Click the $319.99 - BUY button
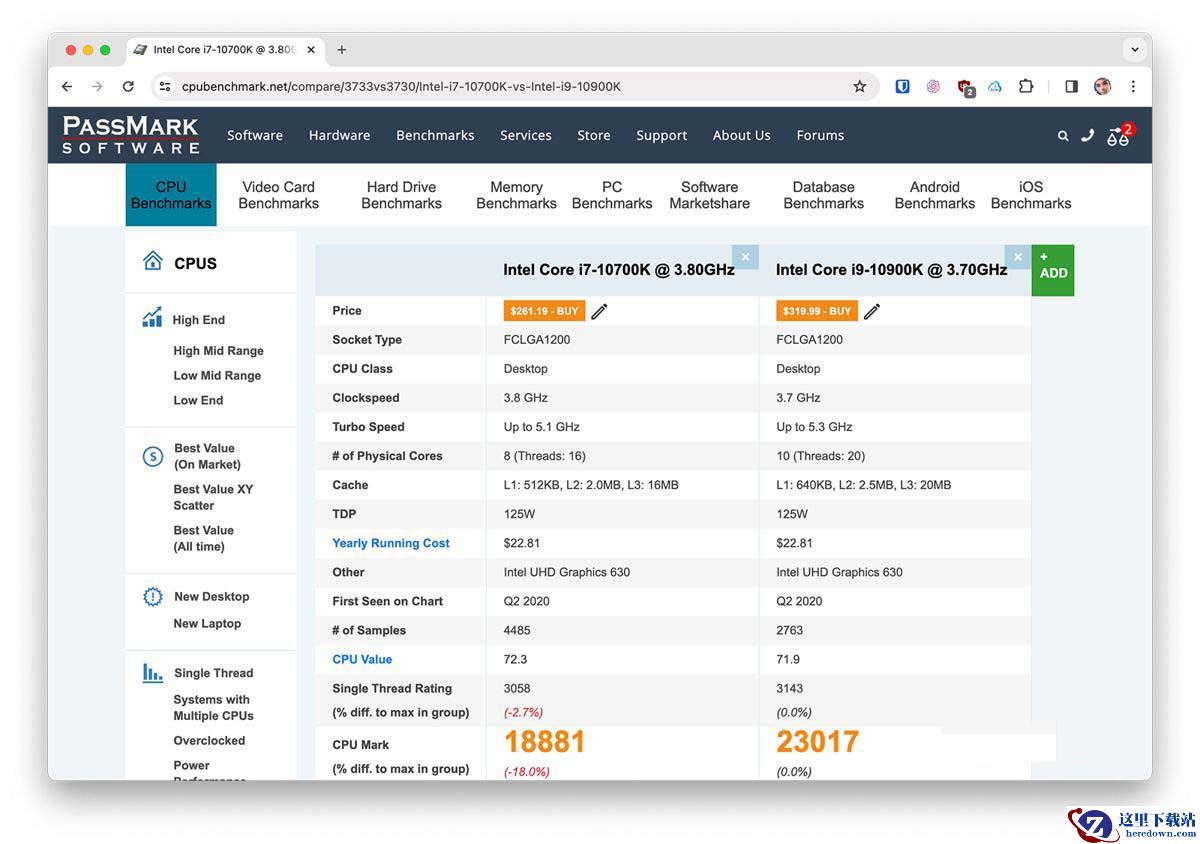This screenshot has height=844, width=1200. [x=817, y=311]
